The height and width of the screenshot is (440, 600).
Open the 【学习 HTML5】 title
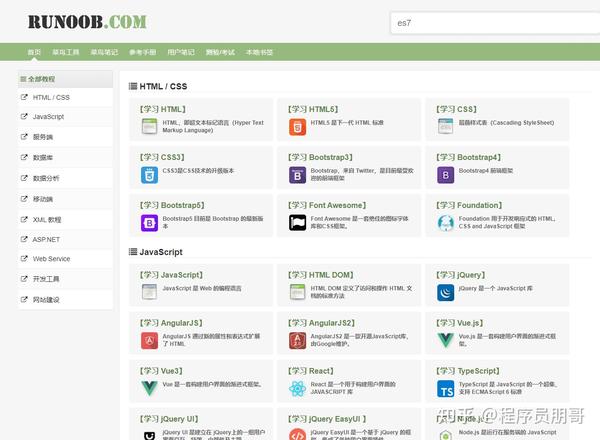coord(313,109)
